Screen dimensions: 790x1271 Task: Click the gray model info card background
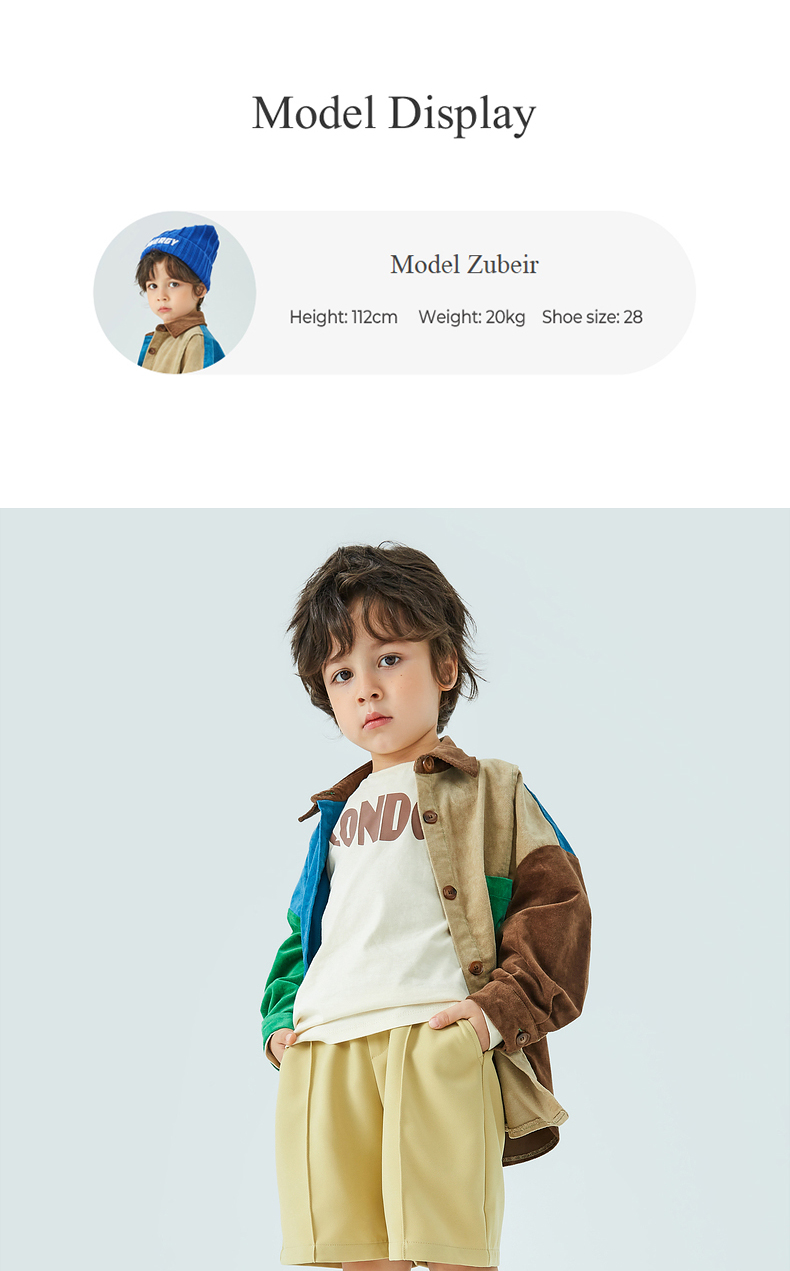tap(470, 292)
